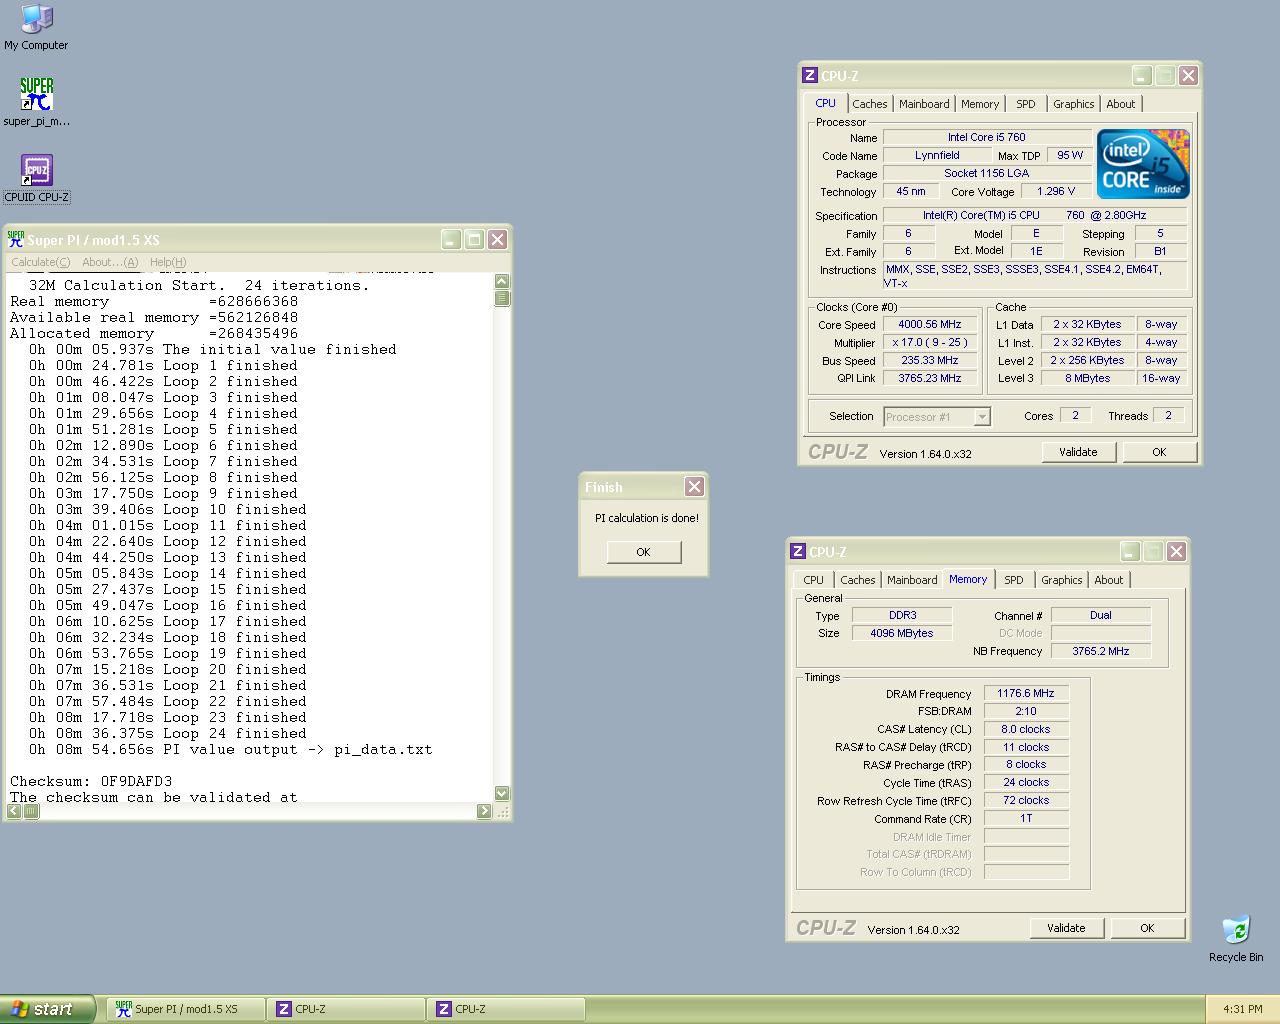Viewport: 1280px width, 1024px height.
Task: Click CAS# Latency 8.0 clocks value
Action: pyautogui.click(x=1026, y=729)
